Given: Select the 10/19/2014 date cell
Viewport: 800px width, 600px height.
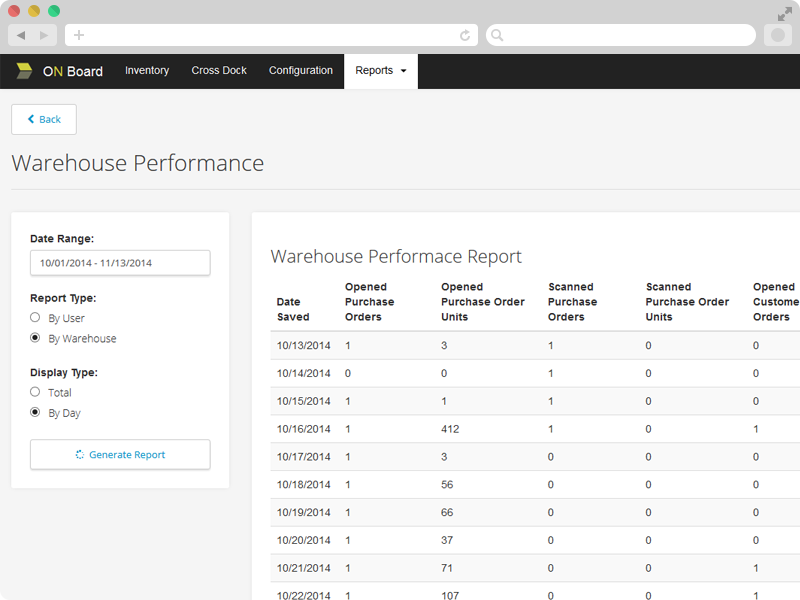Looking at the screenshot, I should [x=304, y=512].
